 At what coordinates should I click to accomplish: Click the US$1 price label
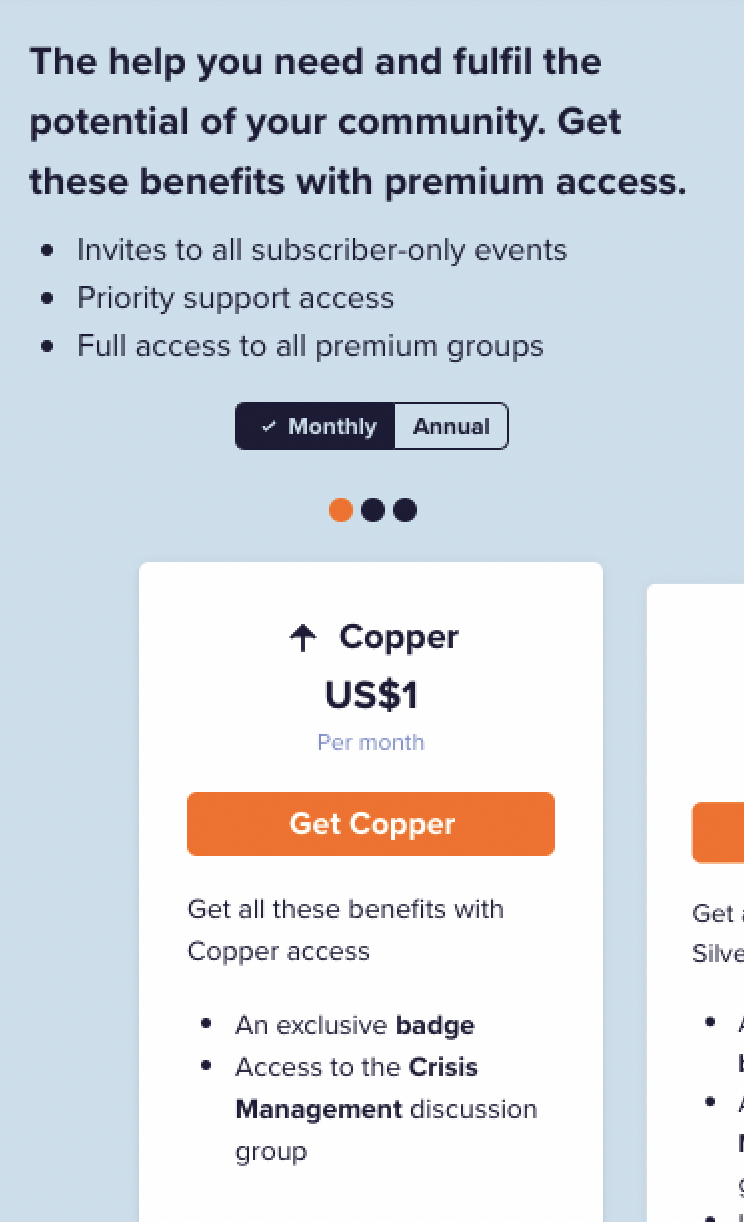371,695
